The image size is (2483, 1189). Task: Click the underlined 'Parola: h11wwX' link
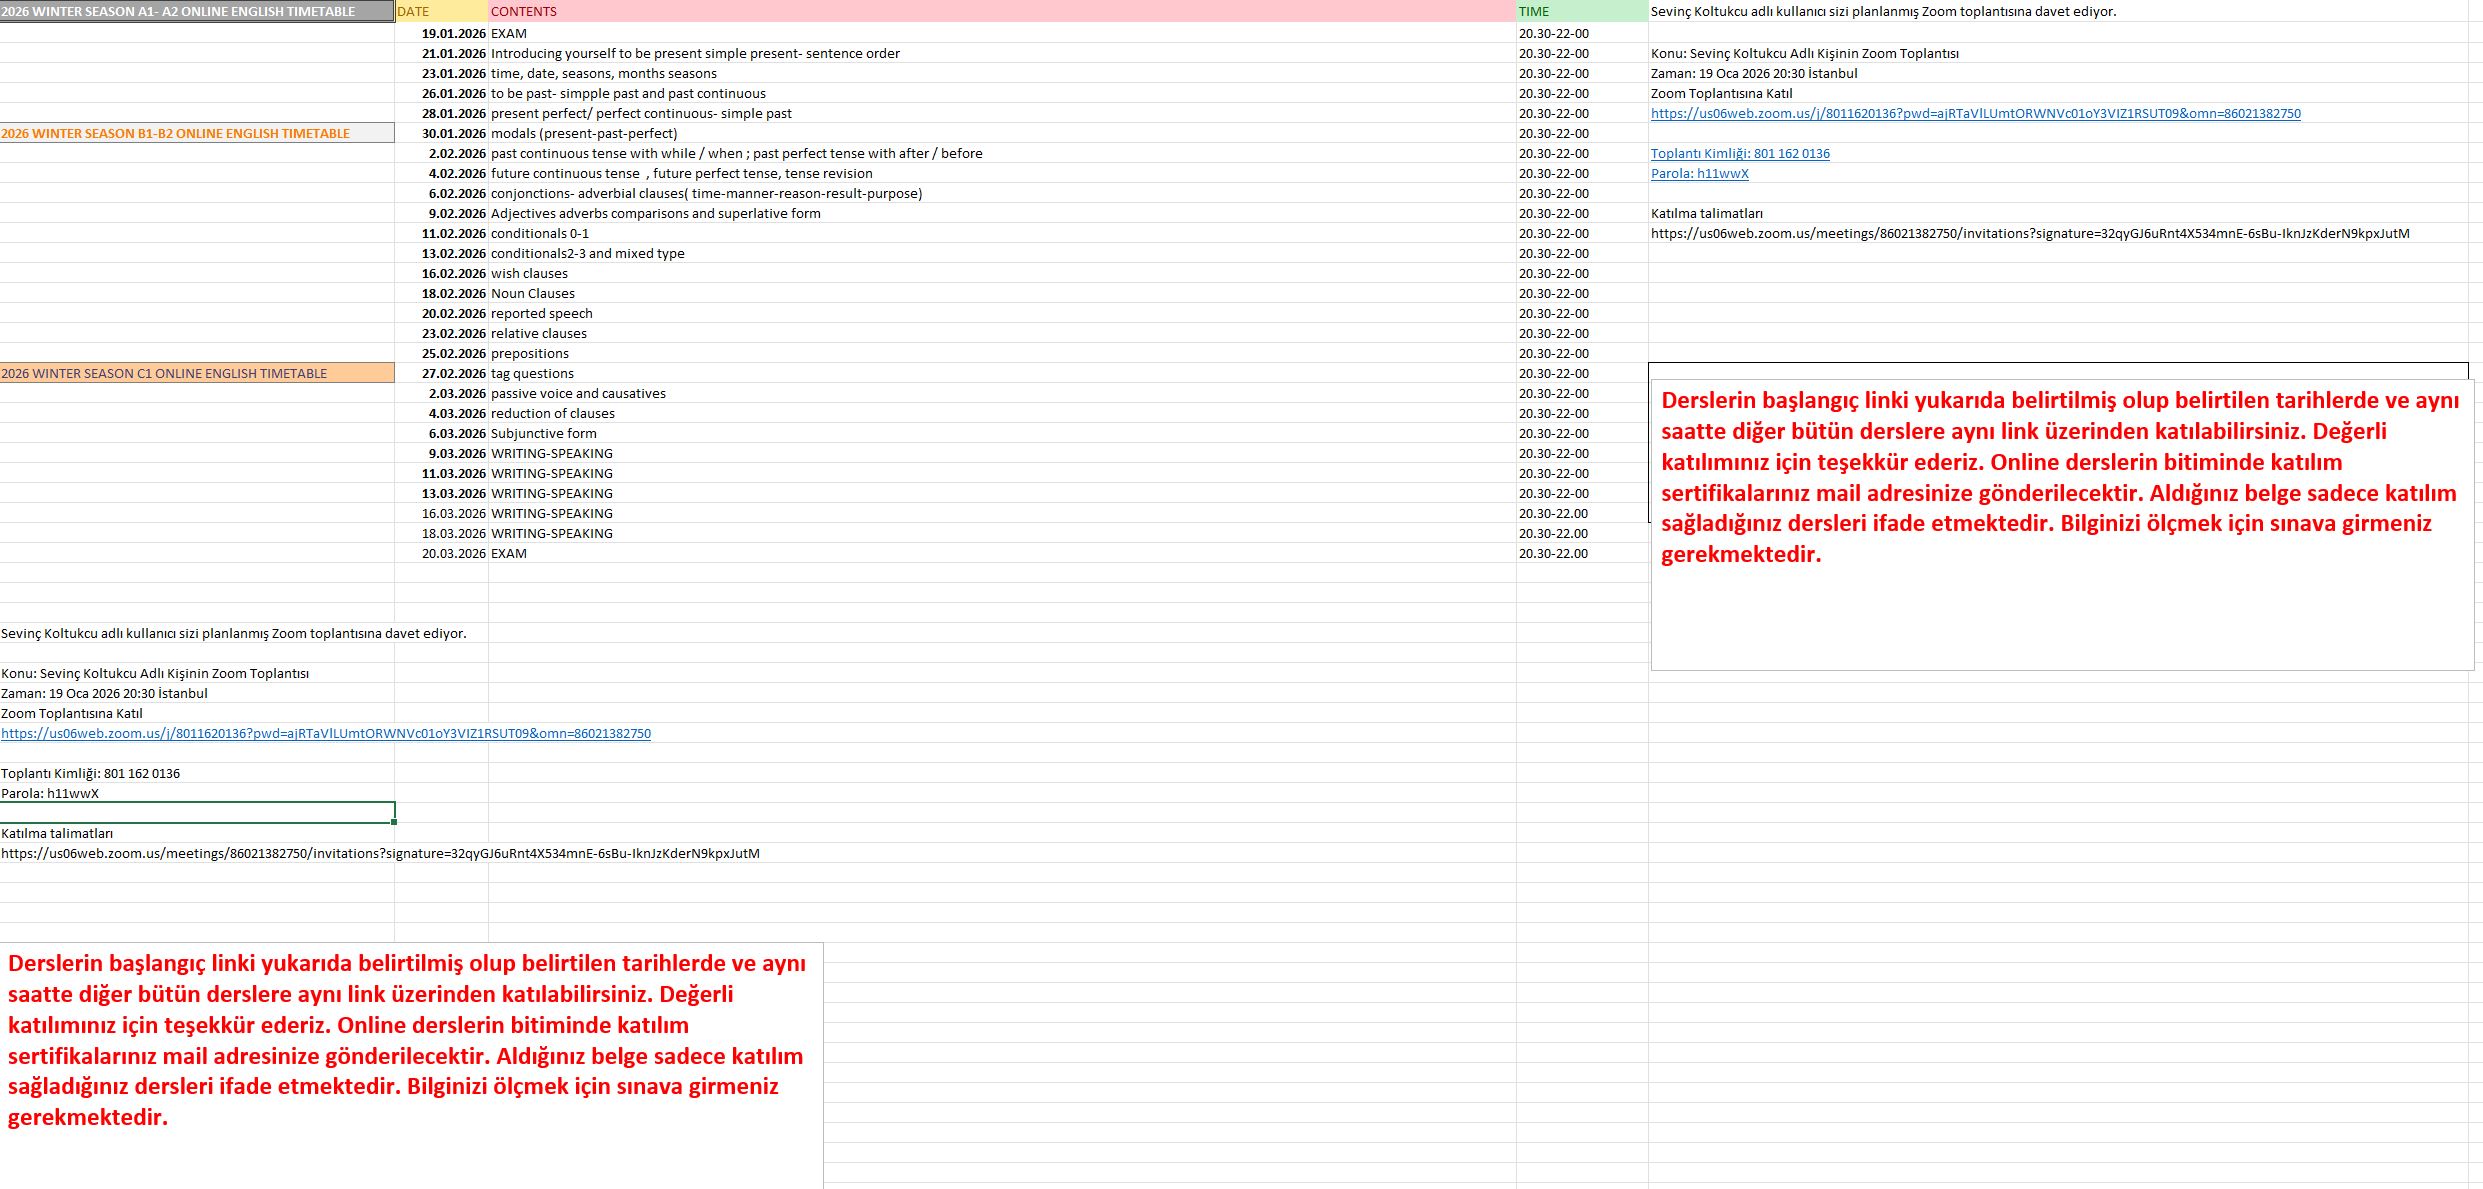(x=1699, y=174)
